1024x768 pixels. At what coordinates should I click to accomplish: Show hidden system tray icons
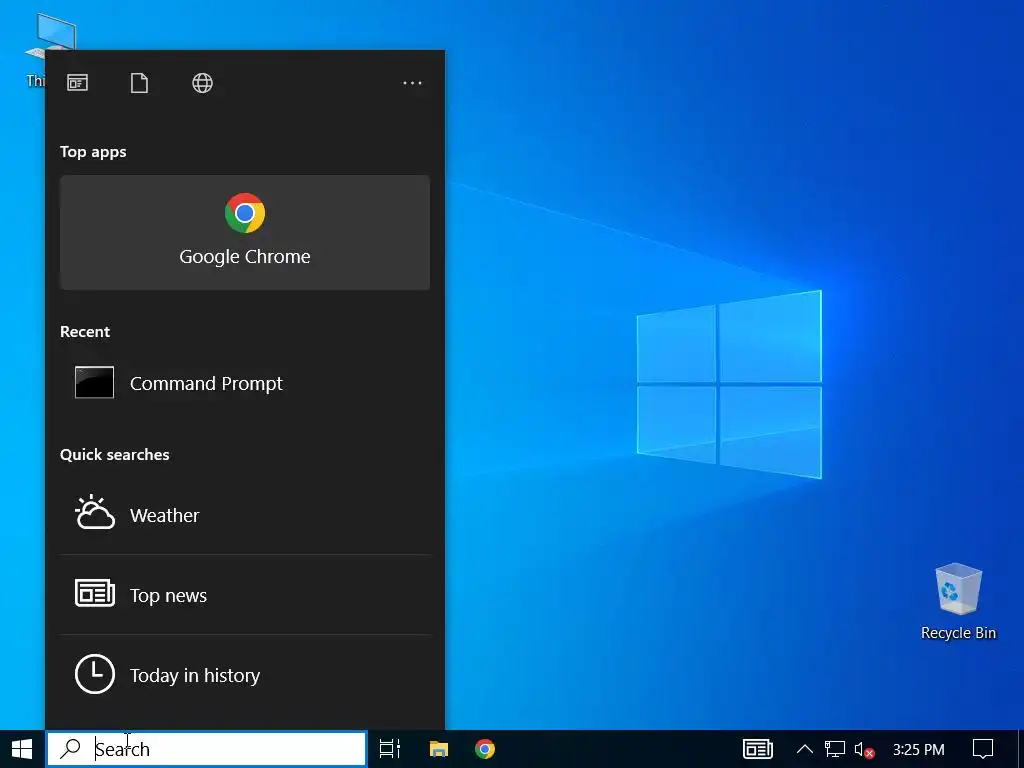(805, 749)
